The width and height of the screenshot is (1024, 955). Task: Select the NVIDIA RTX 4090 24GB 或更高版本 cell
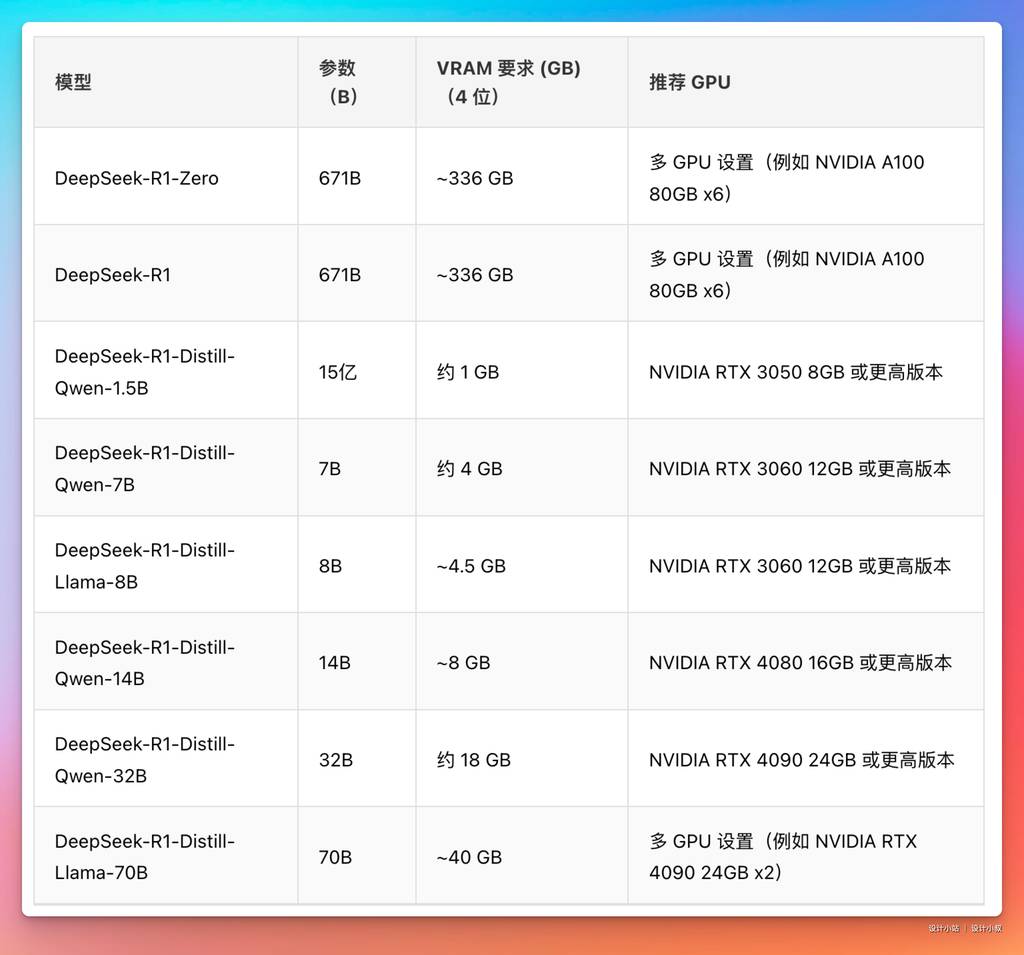[801, 760]
